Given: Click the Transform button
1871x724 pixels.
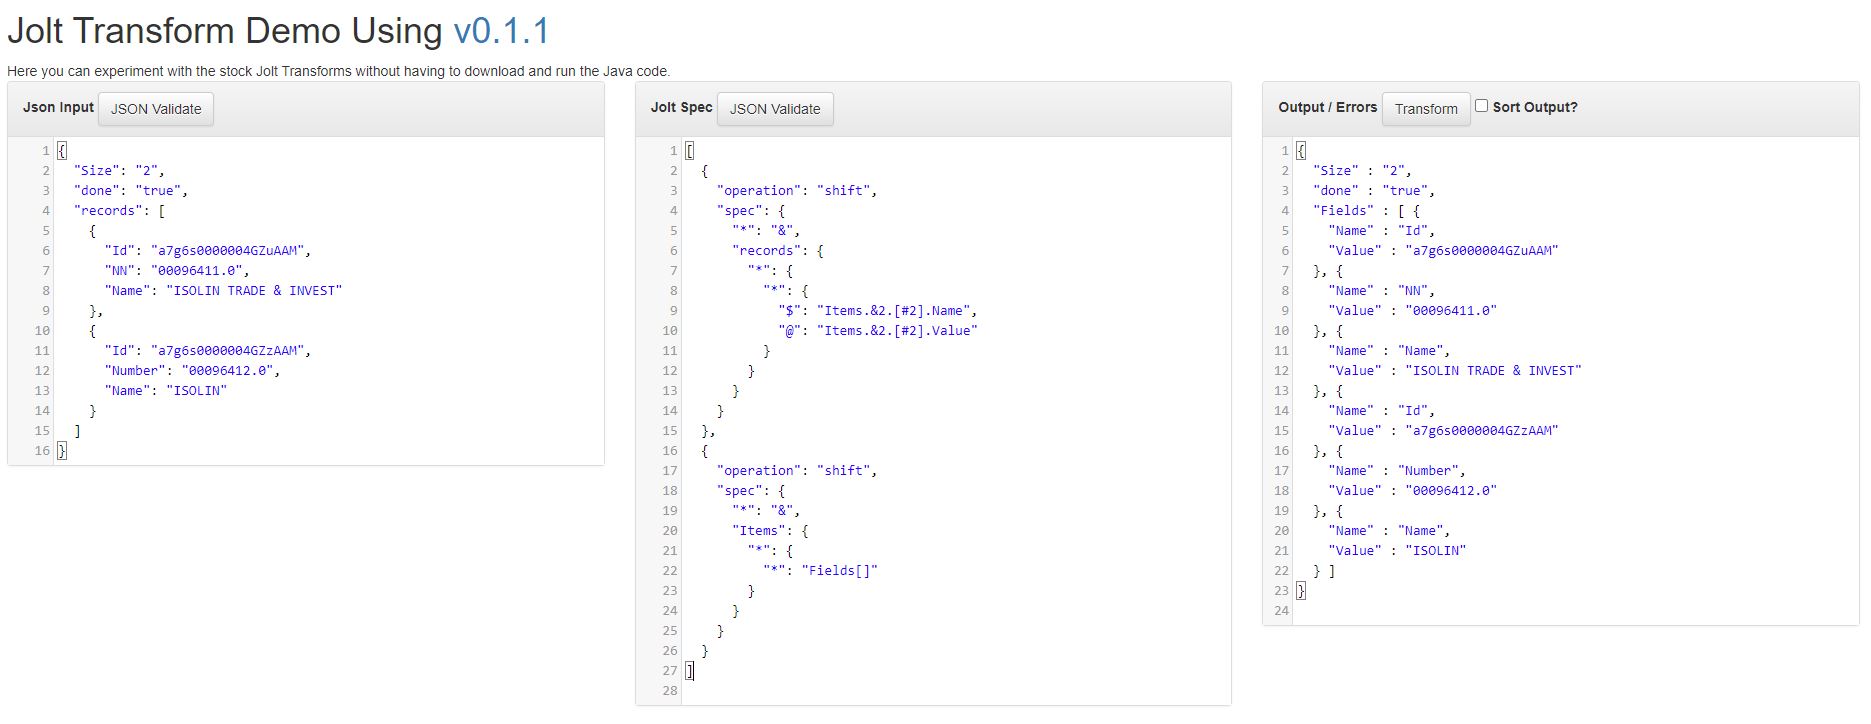Looking at the screenshot, I should (1426, 109).
